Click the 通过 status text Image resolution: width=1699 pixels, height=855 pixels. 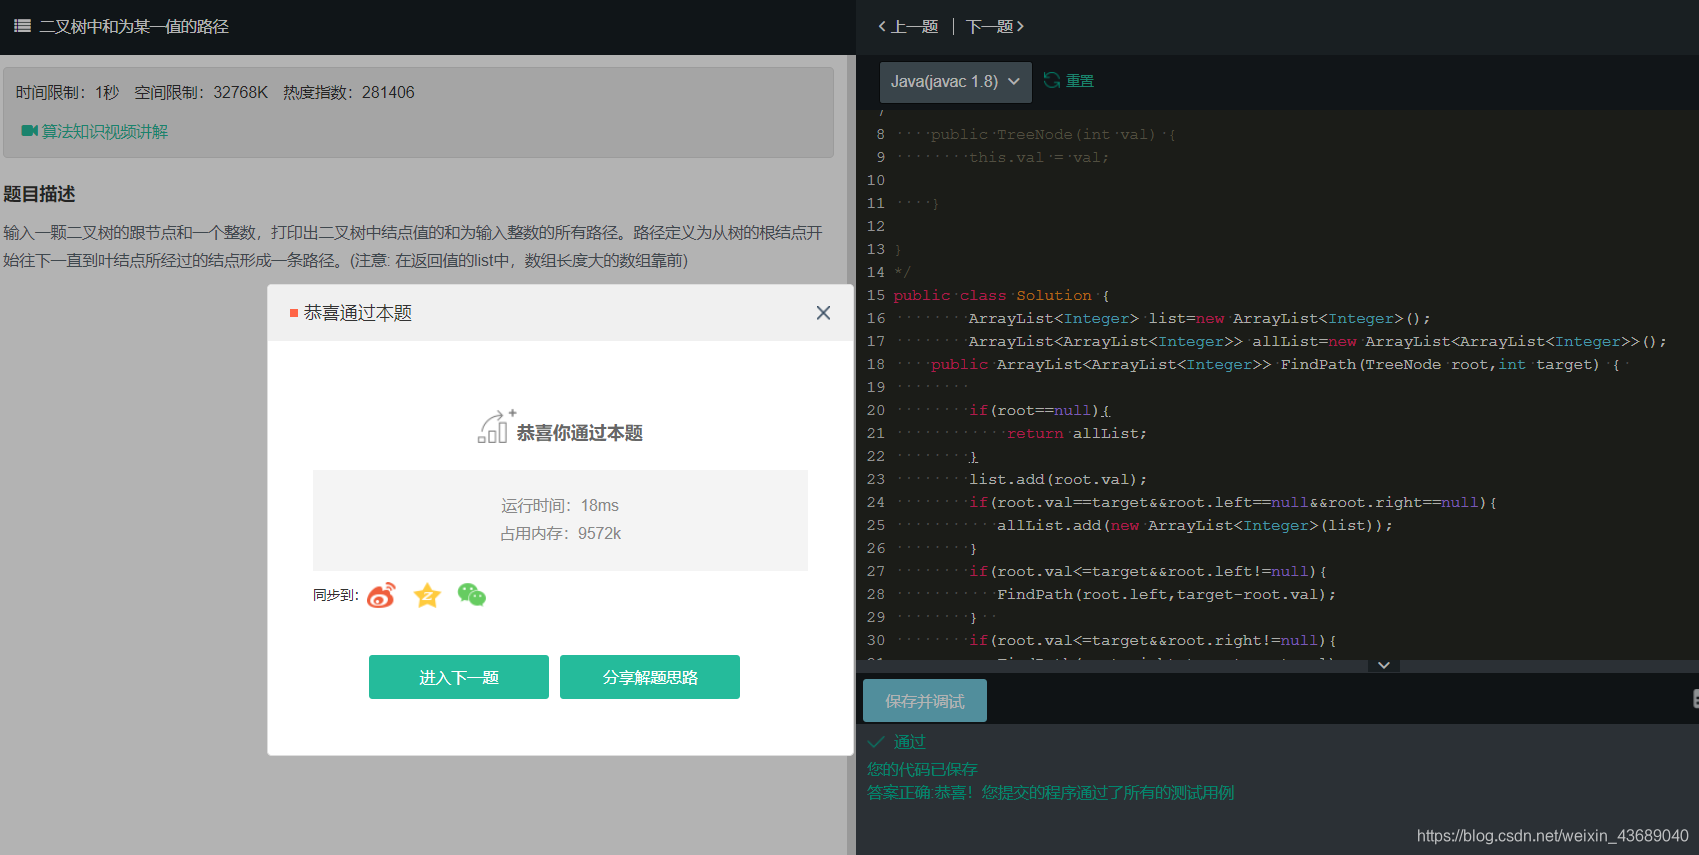tap(909, 742)
